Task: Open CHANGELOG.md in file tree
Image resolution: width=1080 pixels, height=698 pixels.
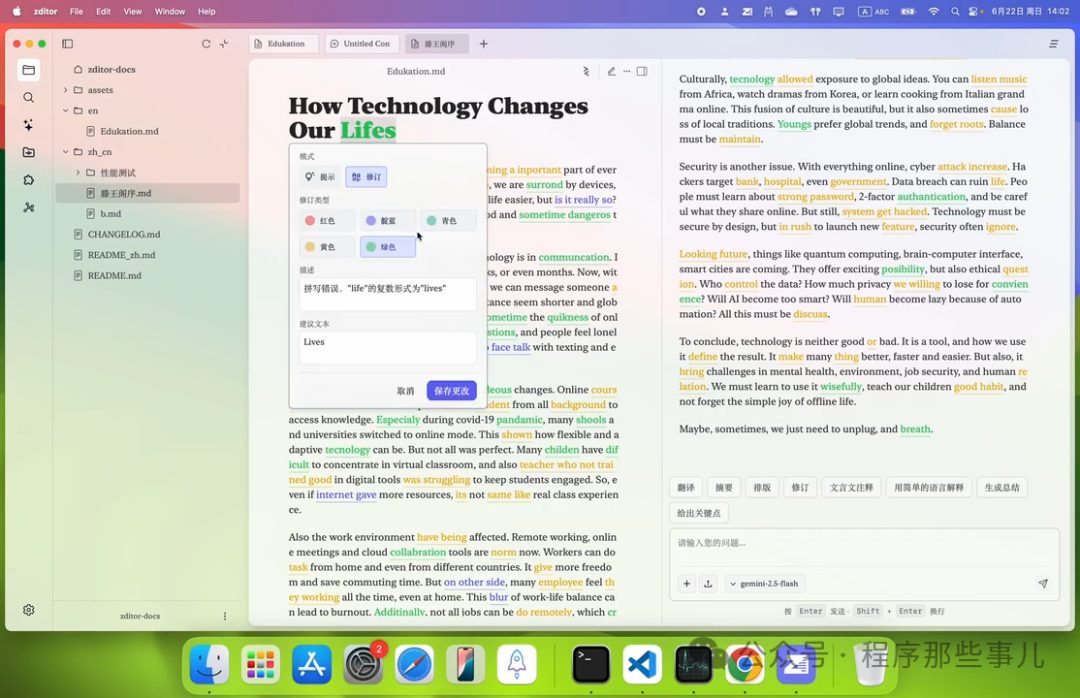Action: 124,234
